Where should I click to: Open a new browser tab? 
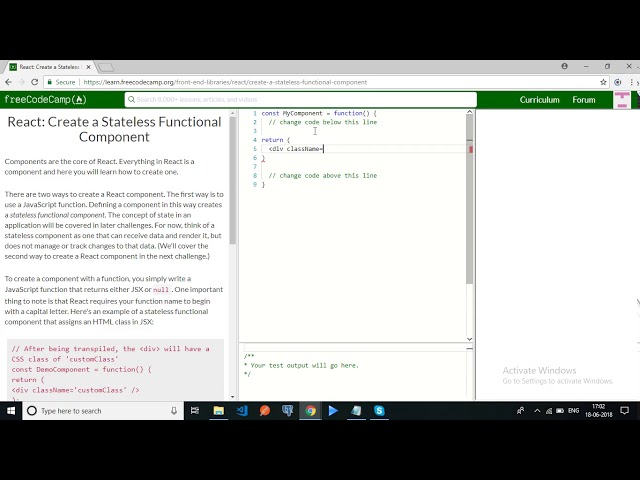[106, 67]
